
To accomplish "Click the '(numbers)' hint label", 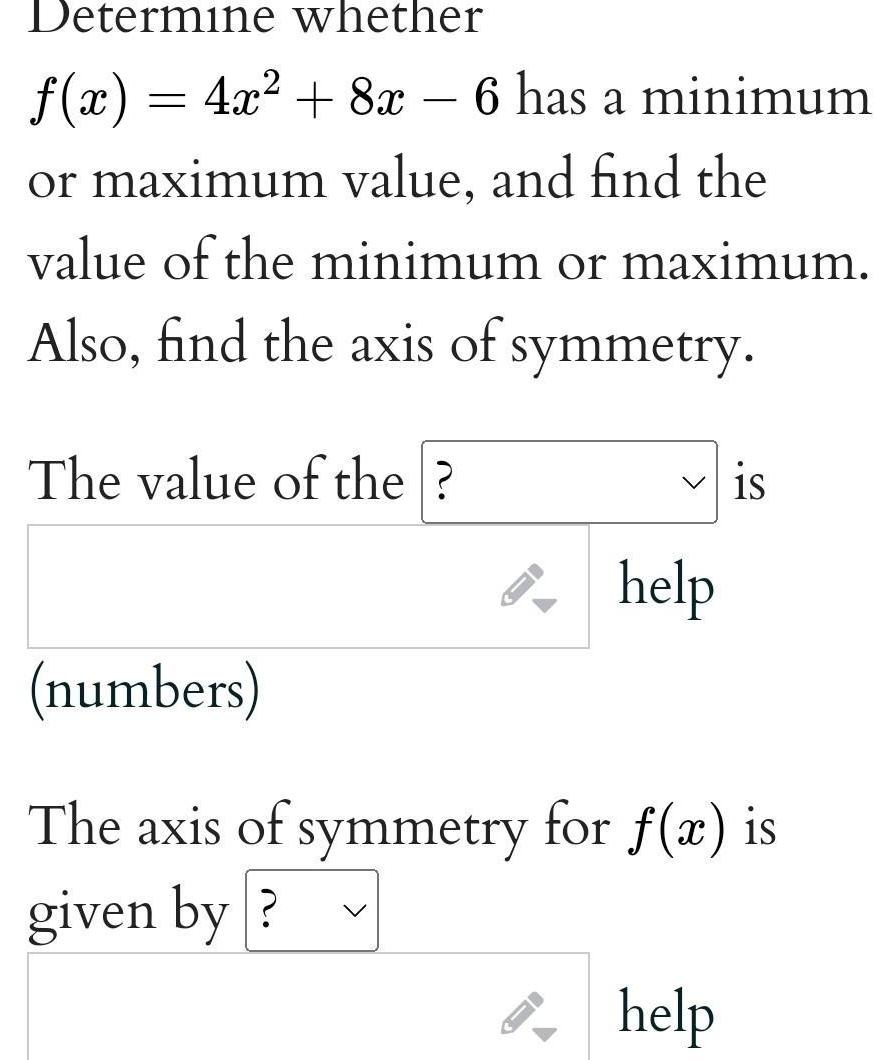I will tap(143, 690).
